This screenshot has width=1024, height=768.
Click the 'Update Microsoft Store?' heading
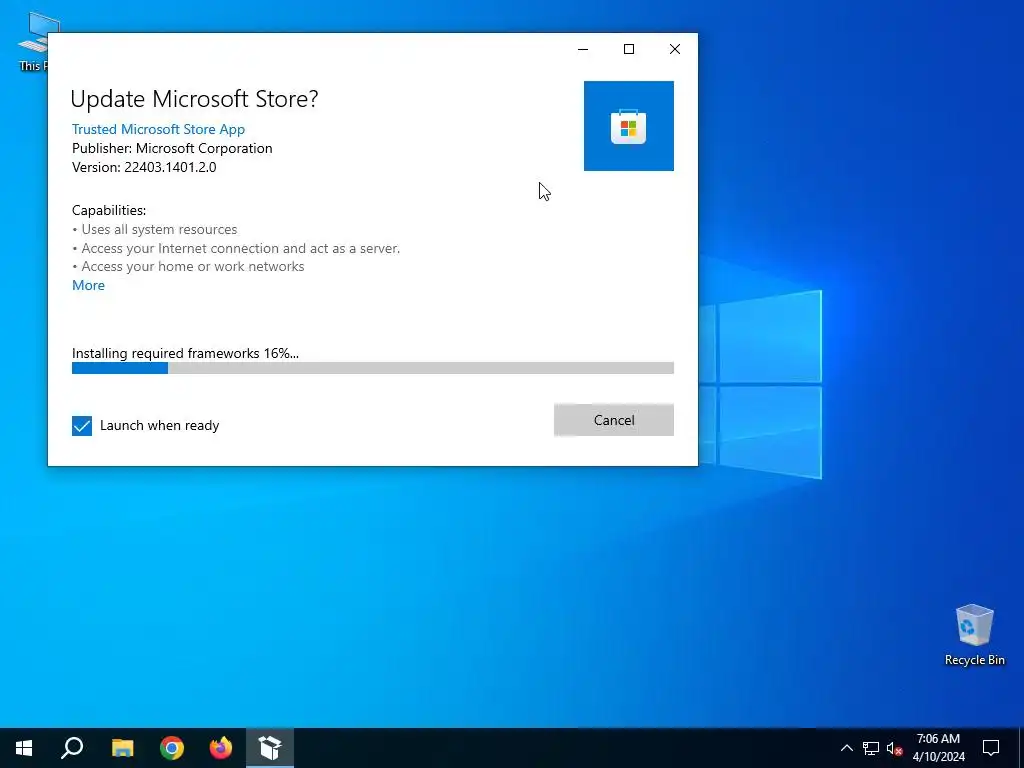click(x=194, y=99)
